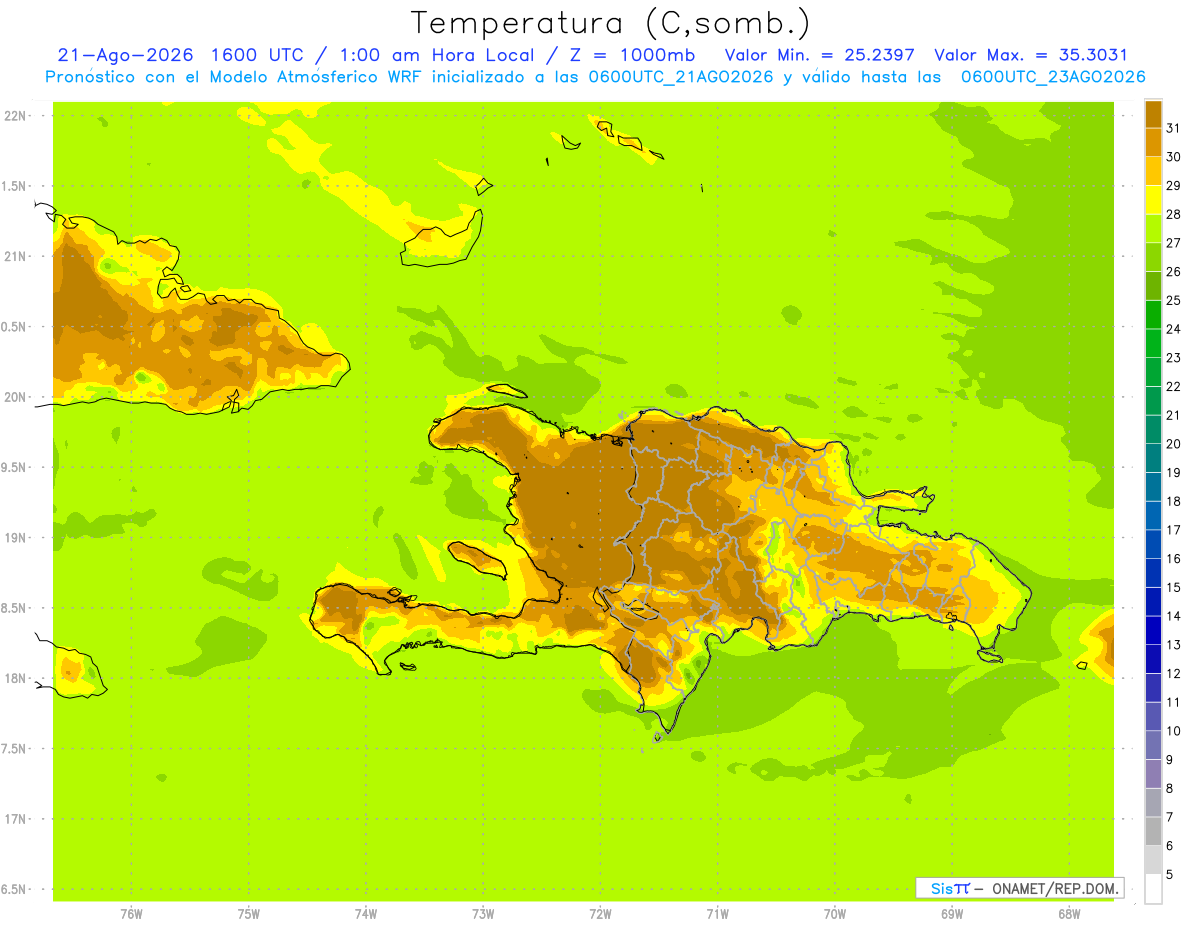Pick the green legend swatch between 26 and 27
The image size is (1200, 927).
pyautogui.click(x=1153, y=258)
